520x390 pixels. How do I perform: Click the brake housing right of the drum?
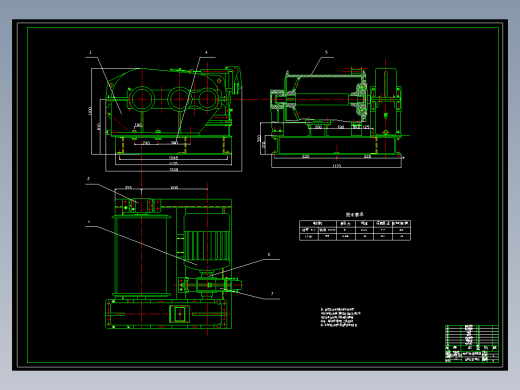tap(386, 102)
